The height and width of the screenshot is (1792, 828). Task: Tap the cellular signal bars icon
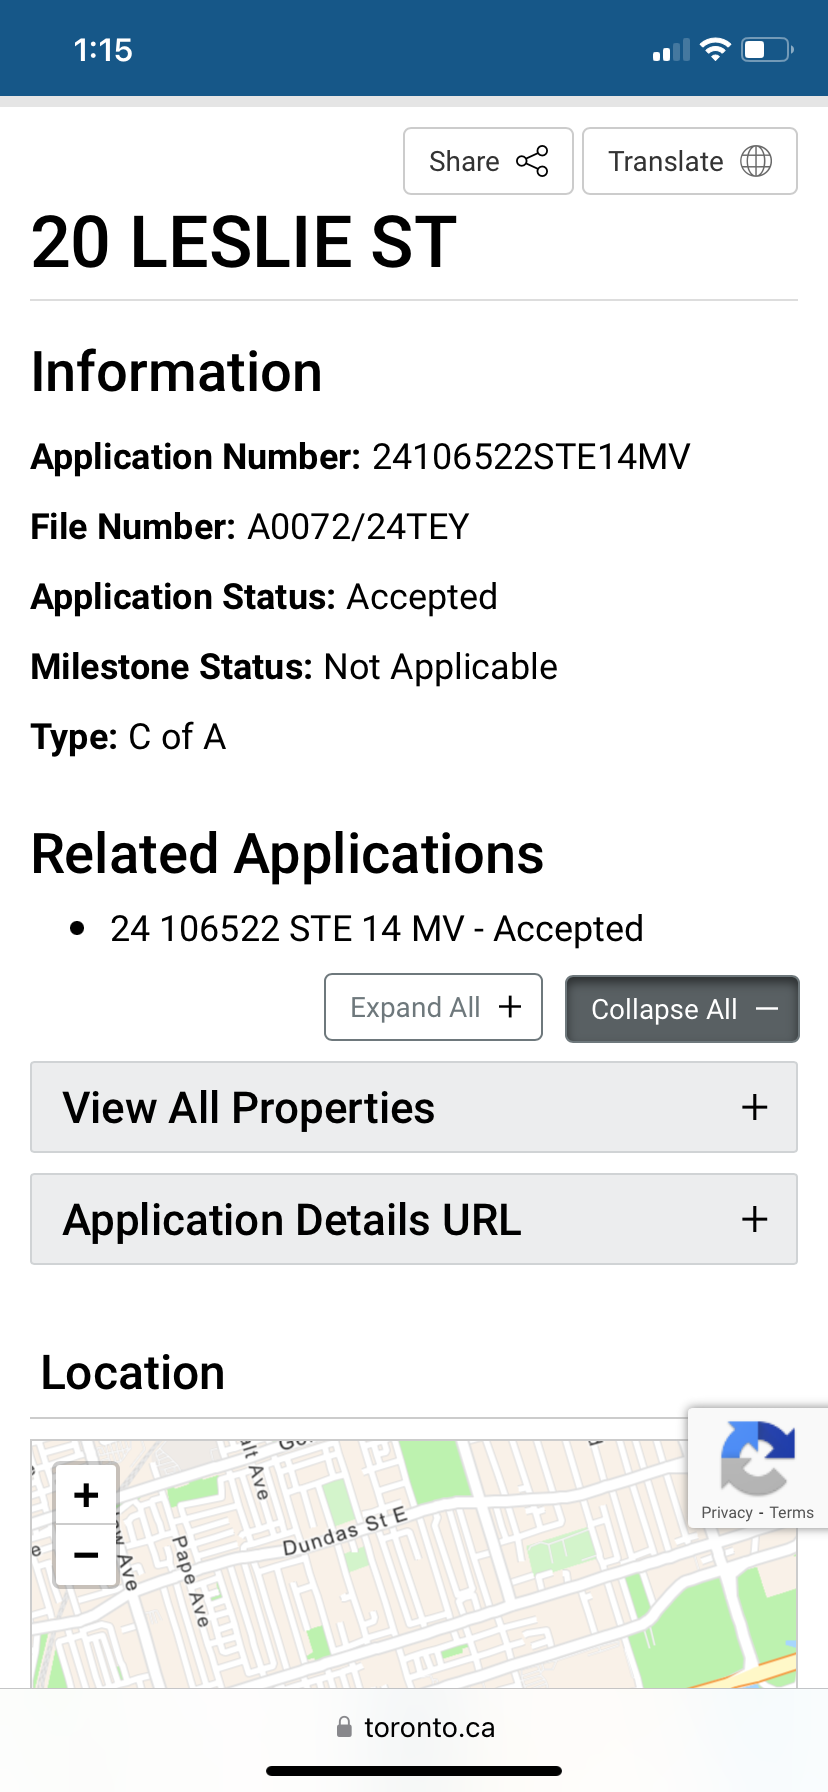(671, 50)
